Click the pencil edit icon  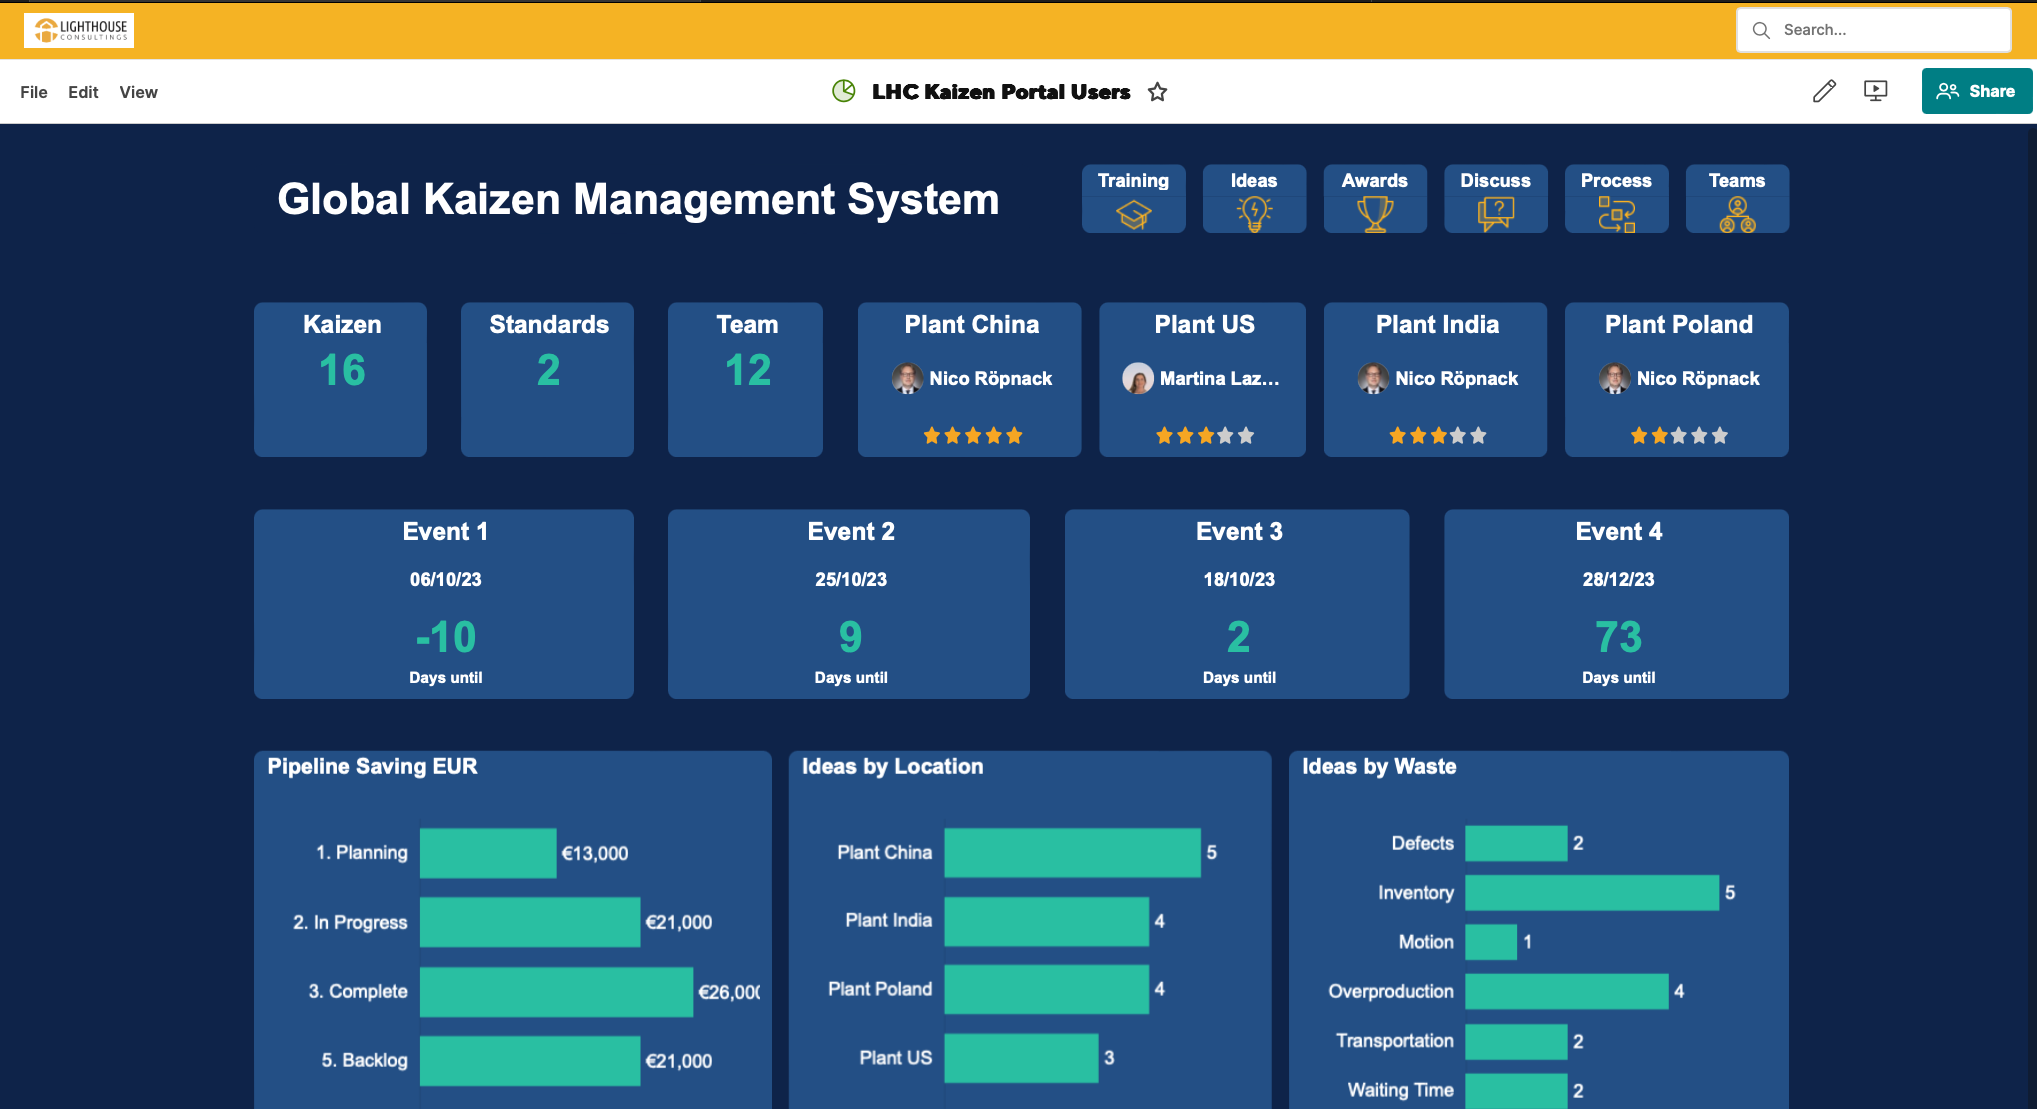click(1824, 91)
